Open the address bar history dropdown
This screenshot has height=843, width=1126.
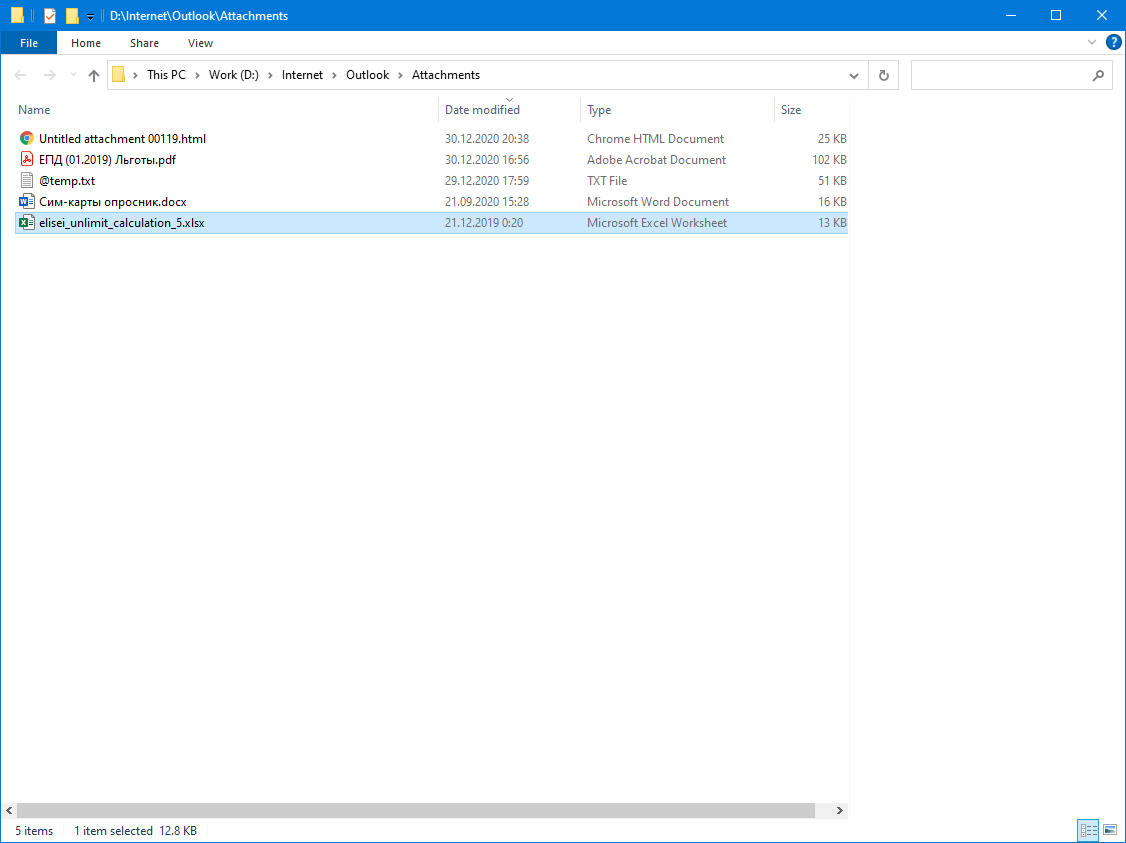coord(854,75)
